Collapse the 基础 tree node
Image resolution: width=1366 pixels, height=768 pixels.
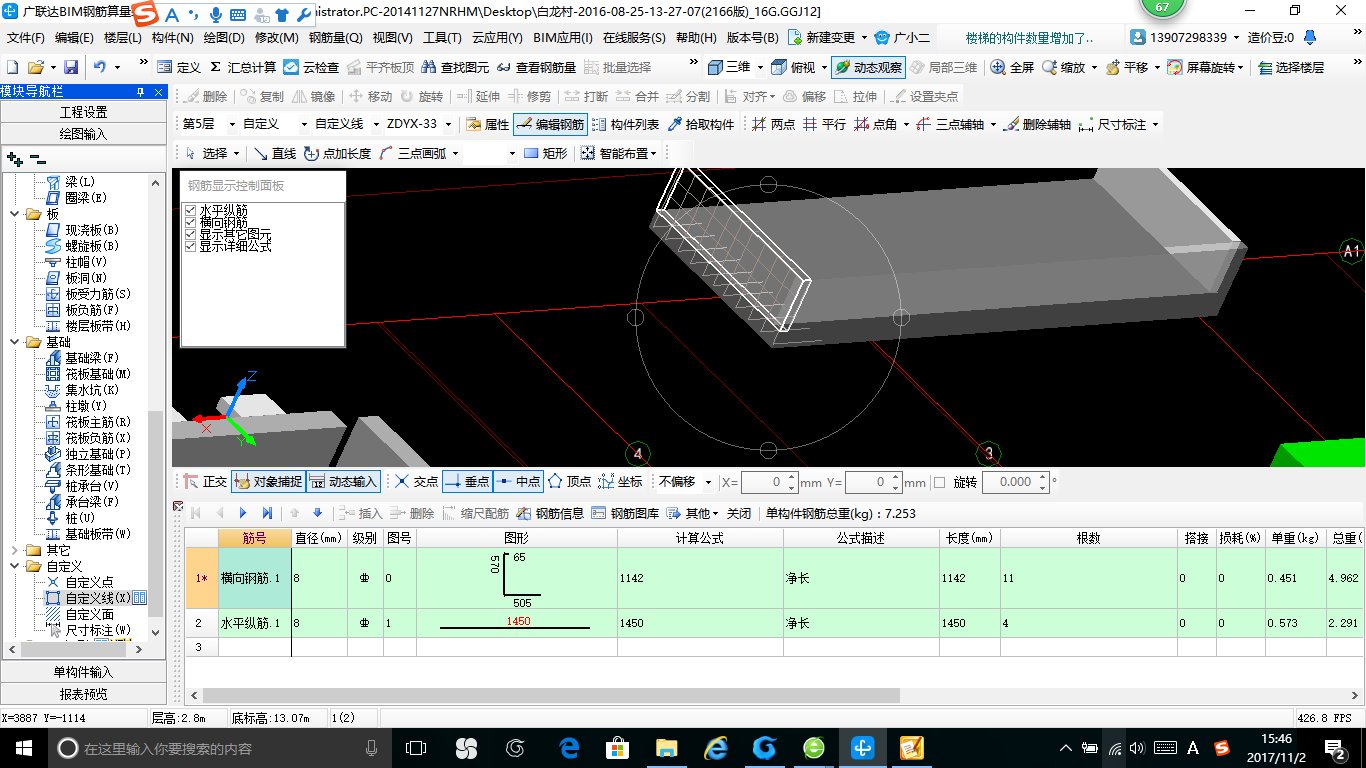click(x=14, y=342)
